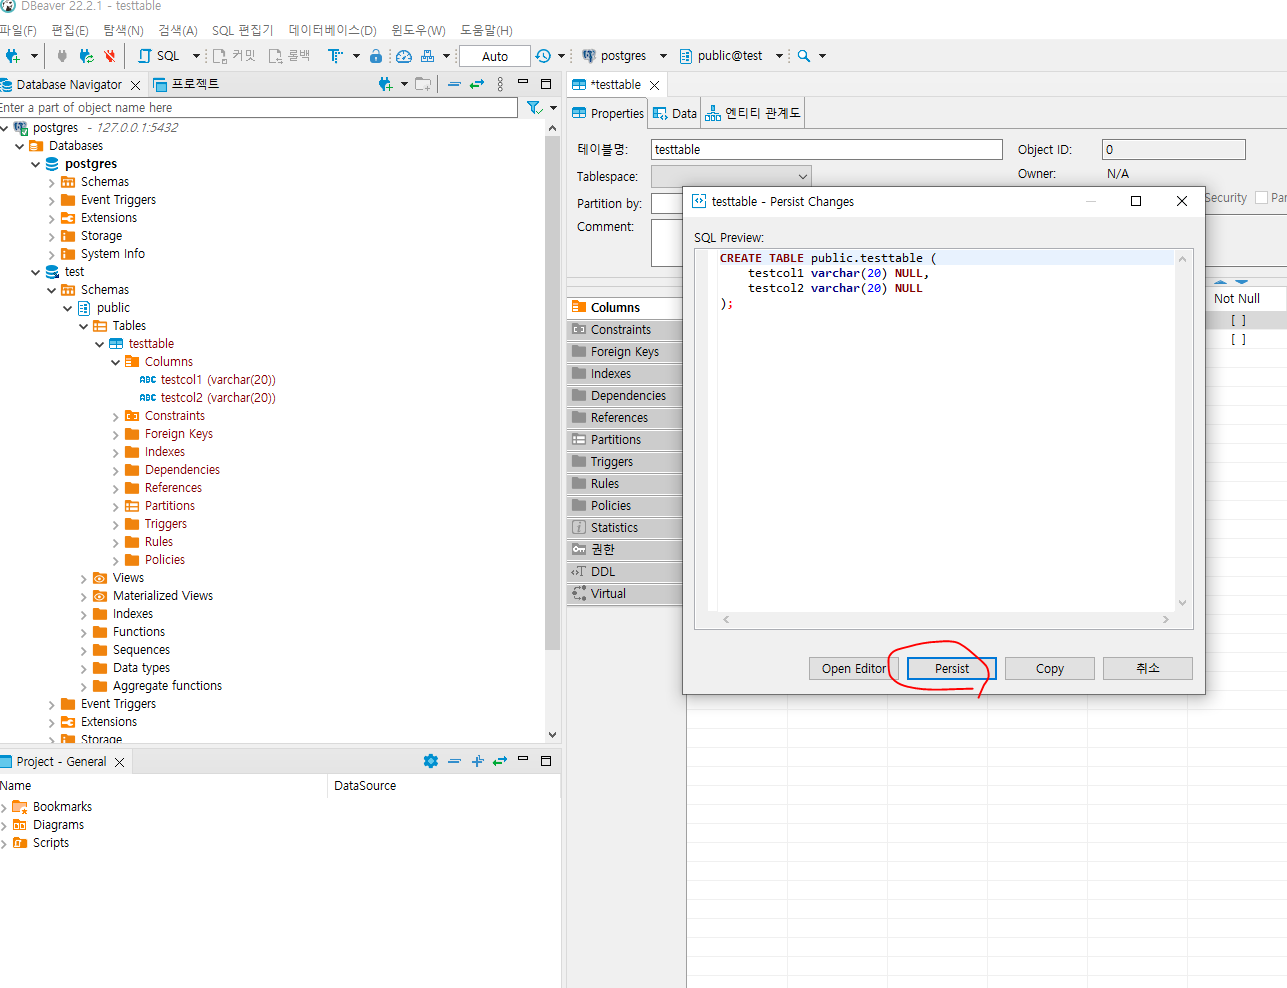Open a new SQL script editor
The height and width of the screenshot is (988, 1287).
click(x=159, y=56)
